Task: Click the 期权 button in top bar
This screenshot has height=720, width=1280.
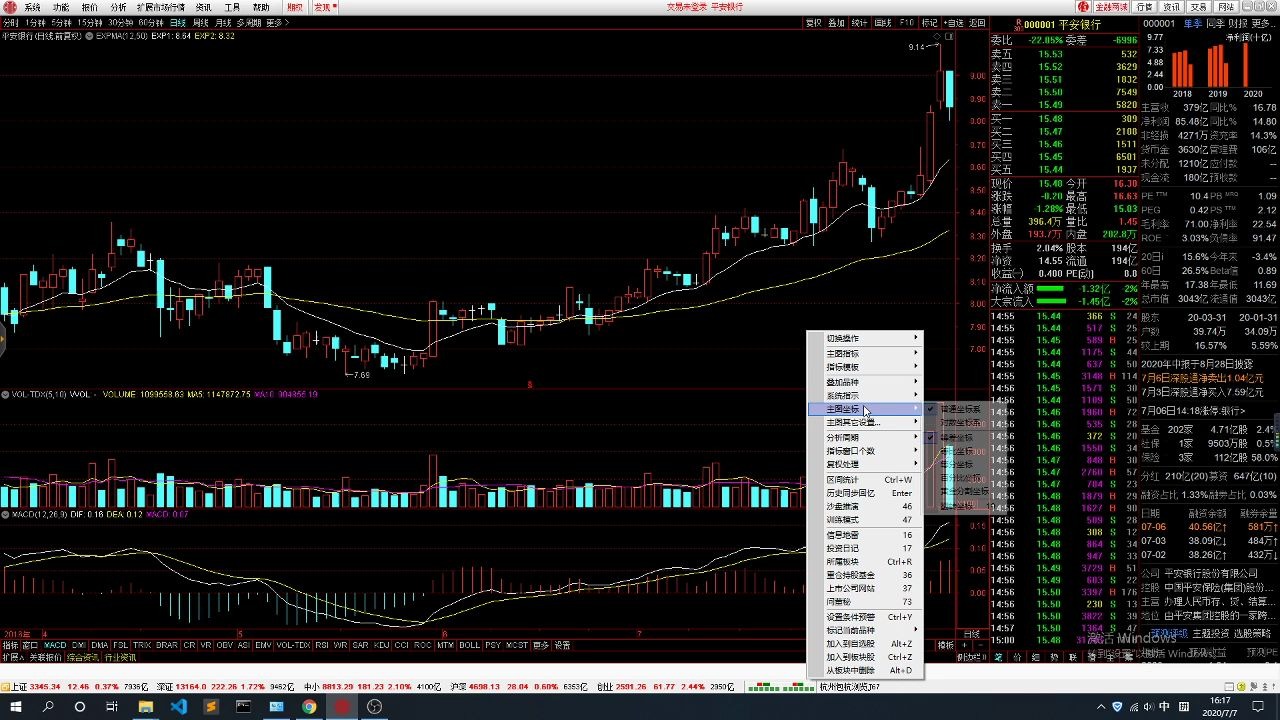Action: coord(295,7)
